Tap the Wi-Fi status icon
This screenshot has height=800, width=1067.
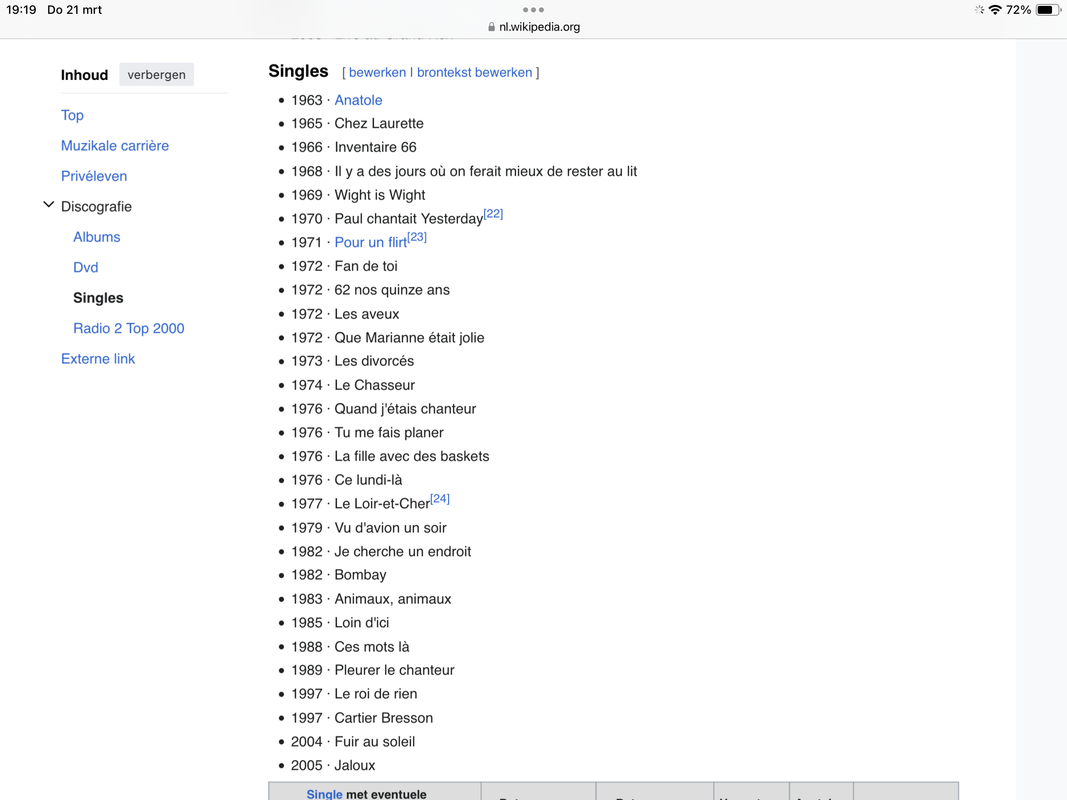coord(995,10)
